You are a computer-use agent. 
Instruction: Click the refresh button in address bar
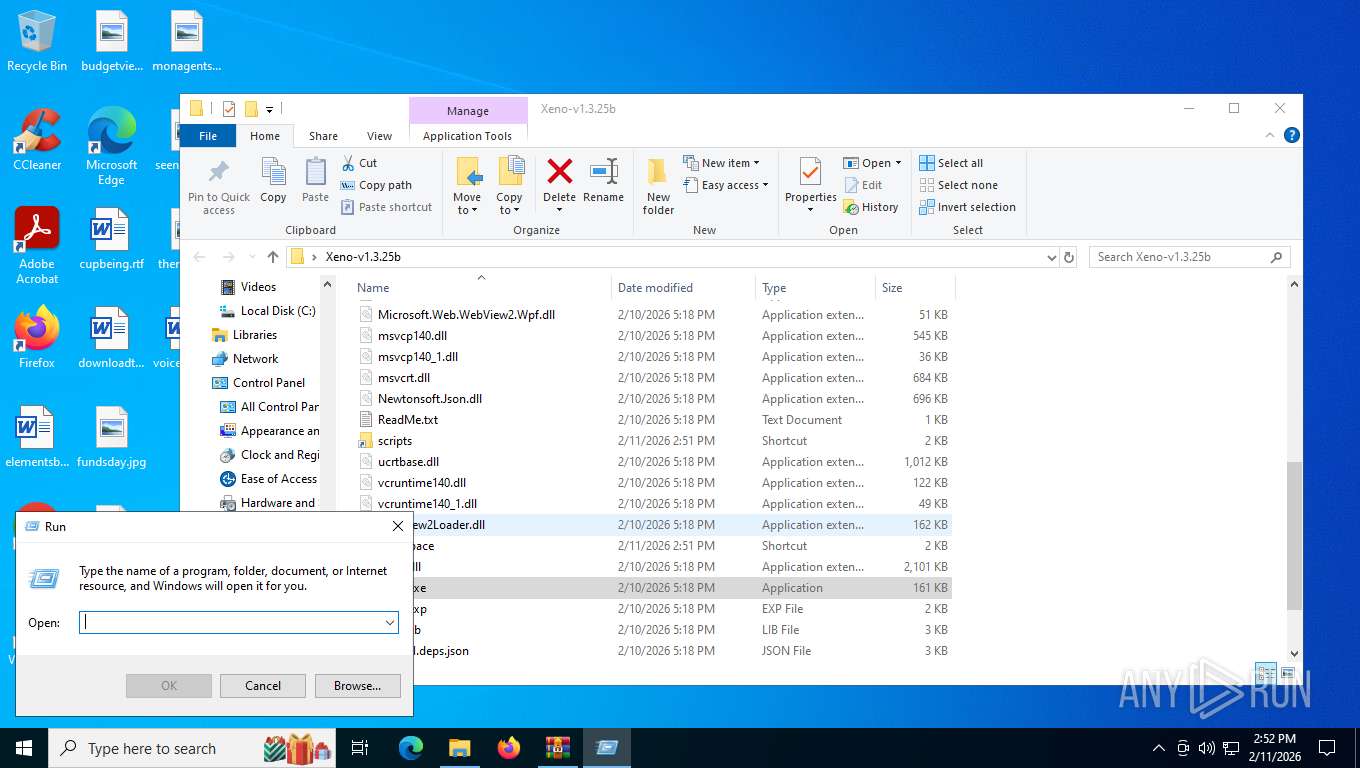[x=1069, y=257]
